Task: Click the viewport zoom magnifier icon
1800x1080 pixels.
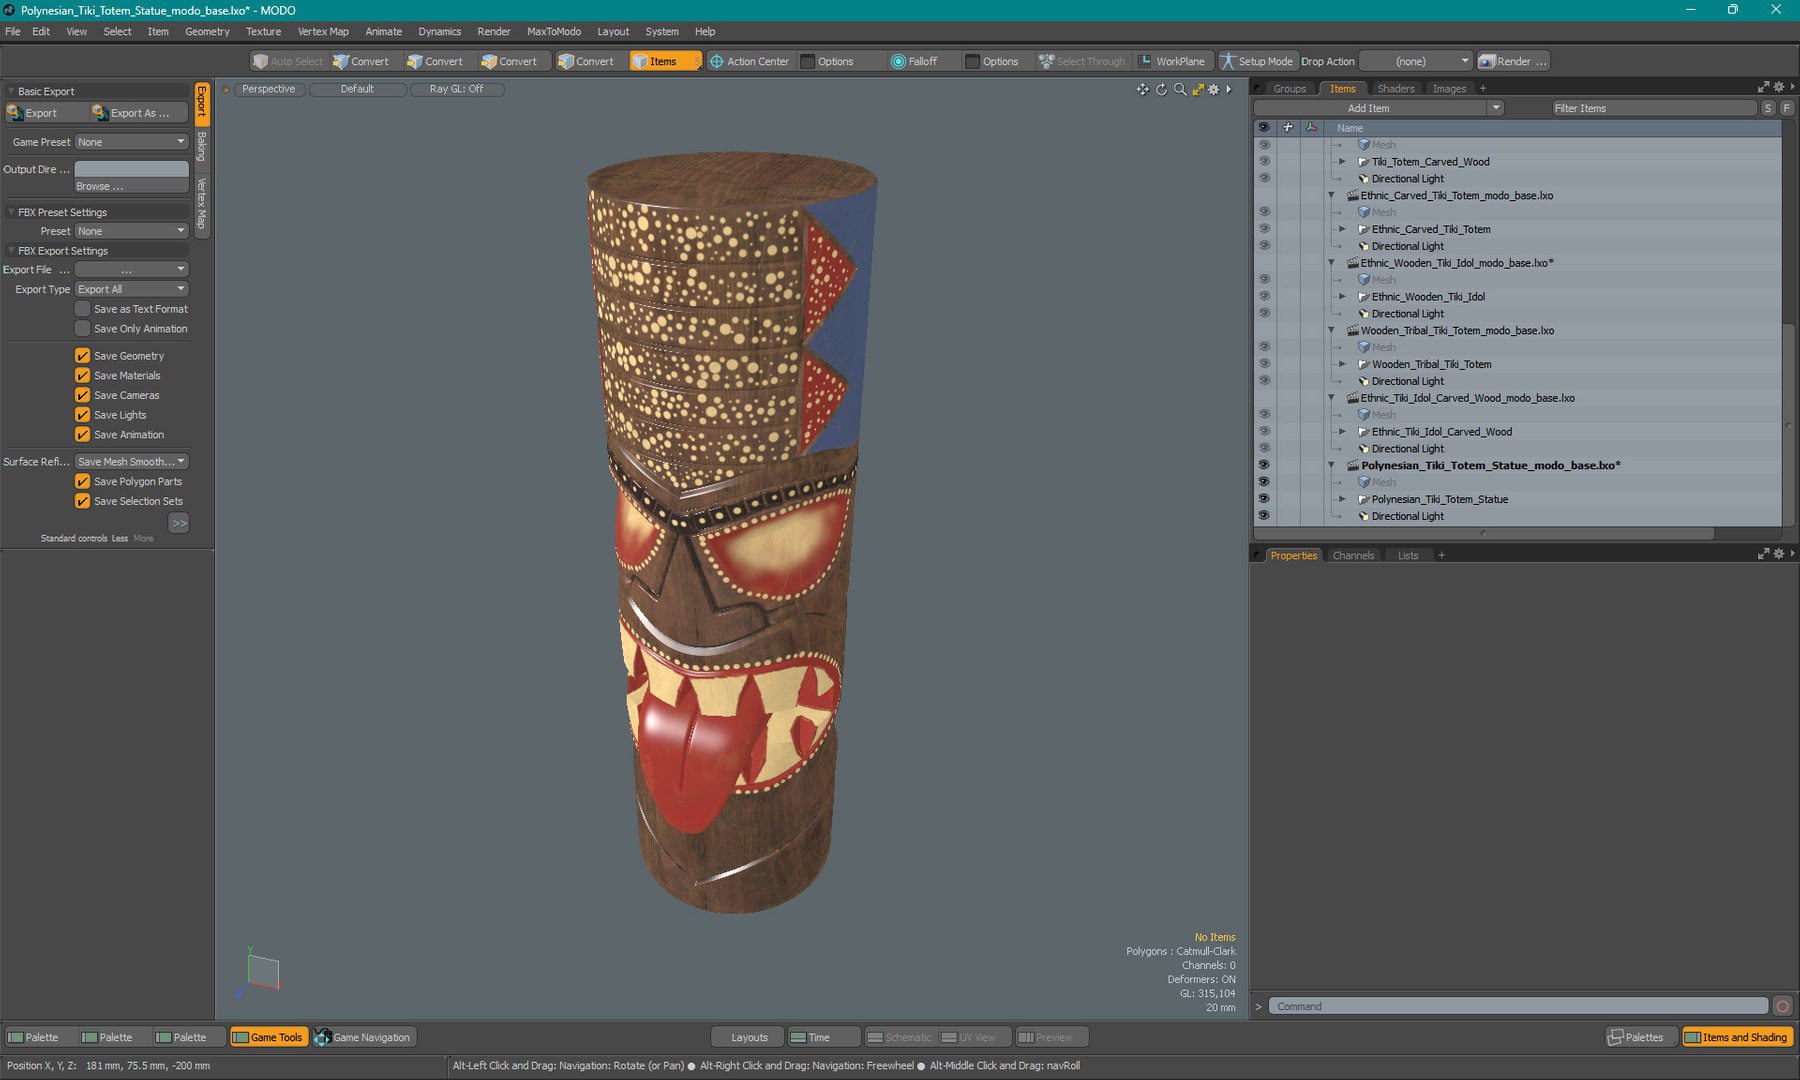Action: tap(1180, 89)
